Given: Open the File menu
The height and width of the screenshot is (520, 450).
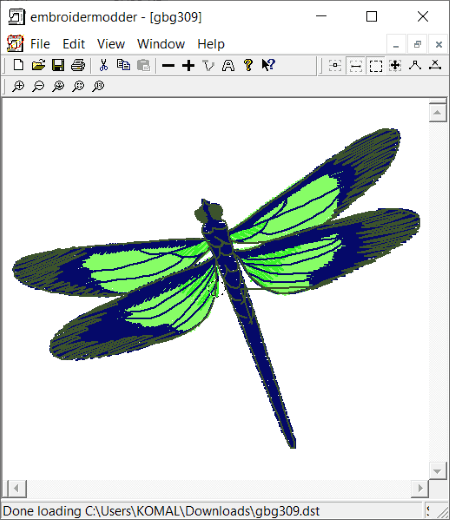Looking at the screenshot, I should click(x=40, y=44).
